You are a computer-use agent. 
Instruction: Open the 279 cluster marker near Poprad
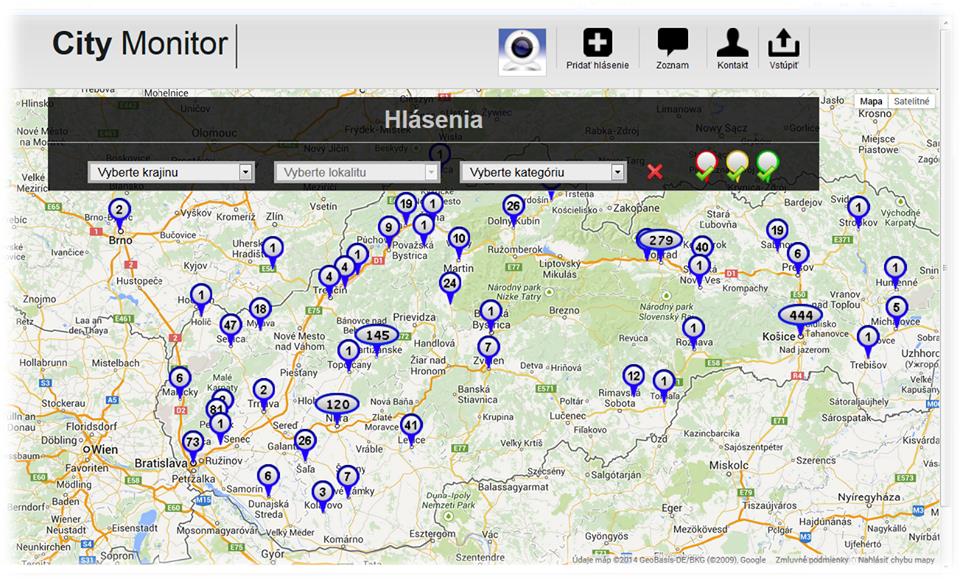pyautogui.click(x=660, y=241)
